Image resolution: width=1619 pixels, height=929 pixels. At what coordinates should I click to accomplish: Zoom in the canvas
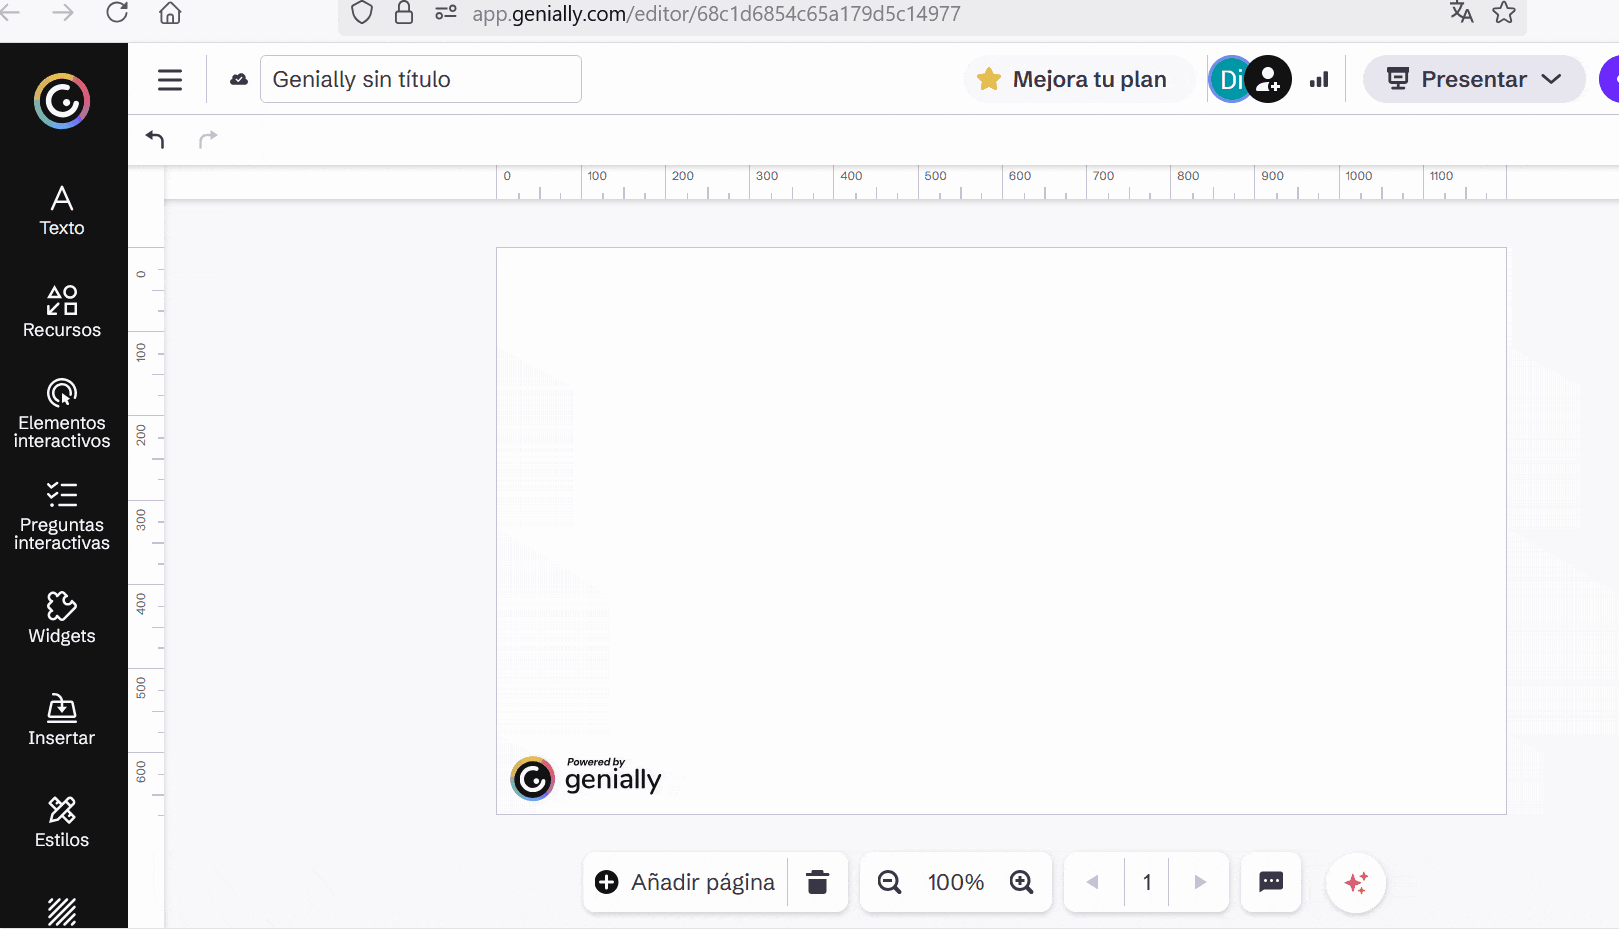point(1021,882)
